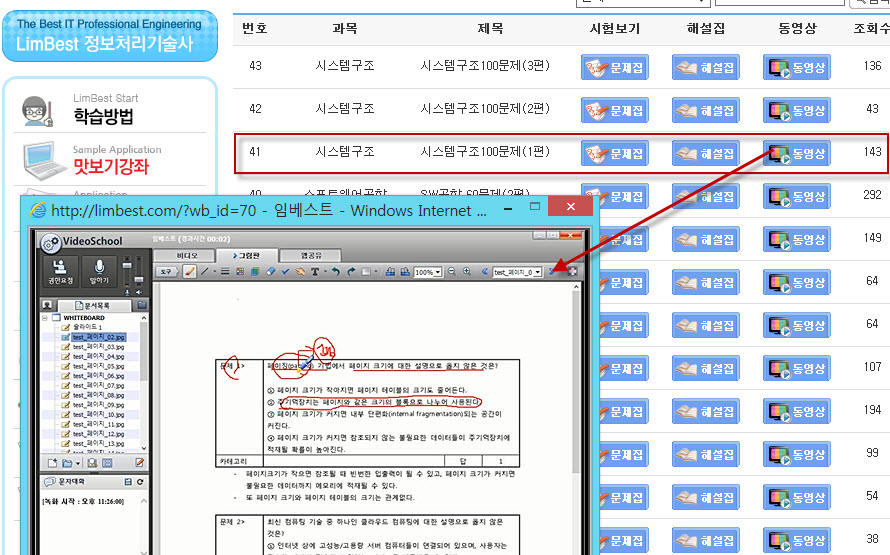Select the 문서목록 tab

point(95,305)
